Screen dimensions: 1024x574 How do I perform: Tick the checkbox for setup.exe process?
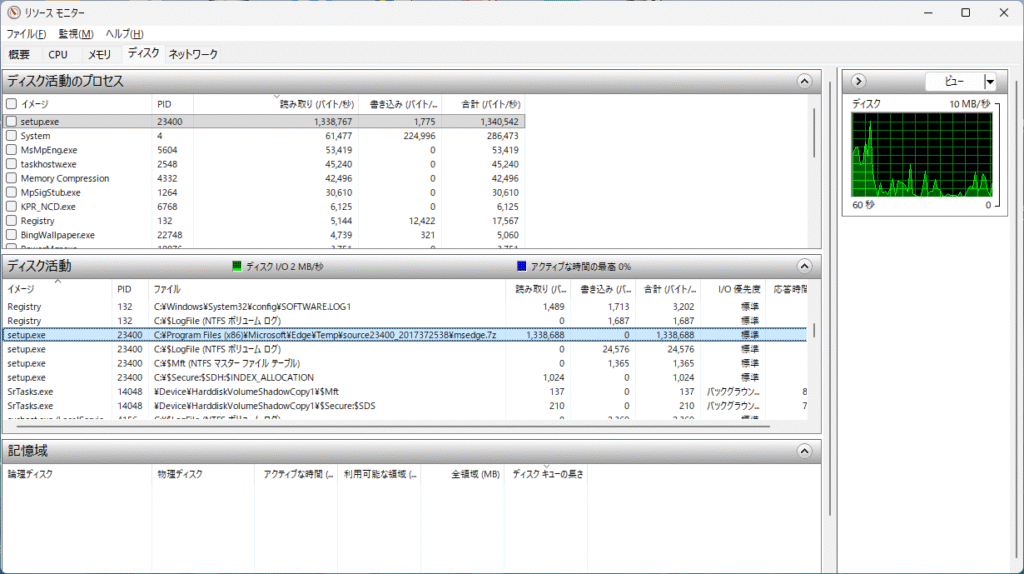click(11, 121)
